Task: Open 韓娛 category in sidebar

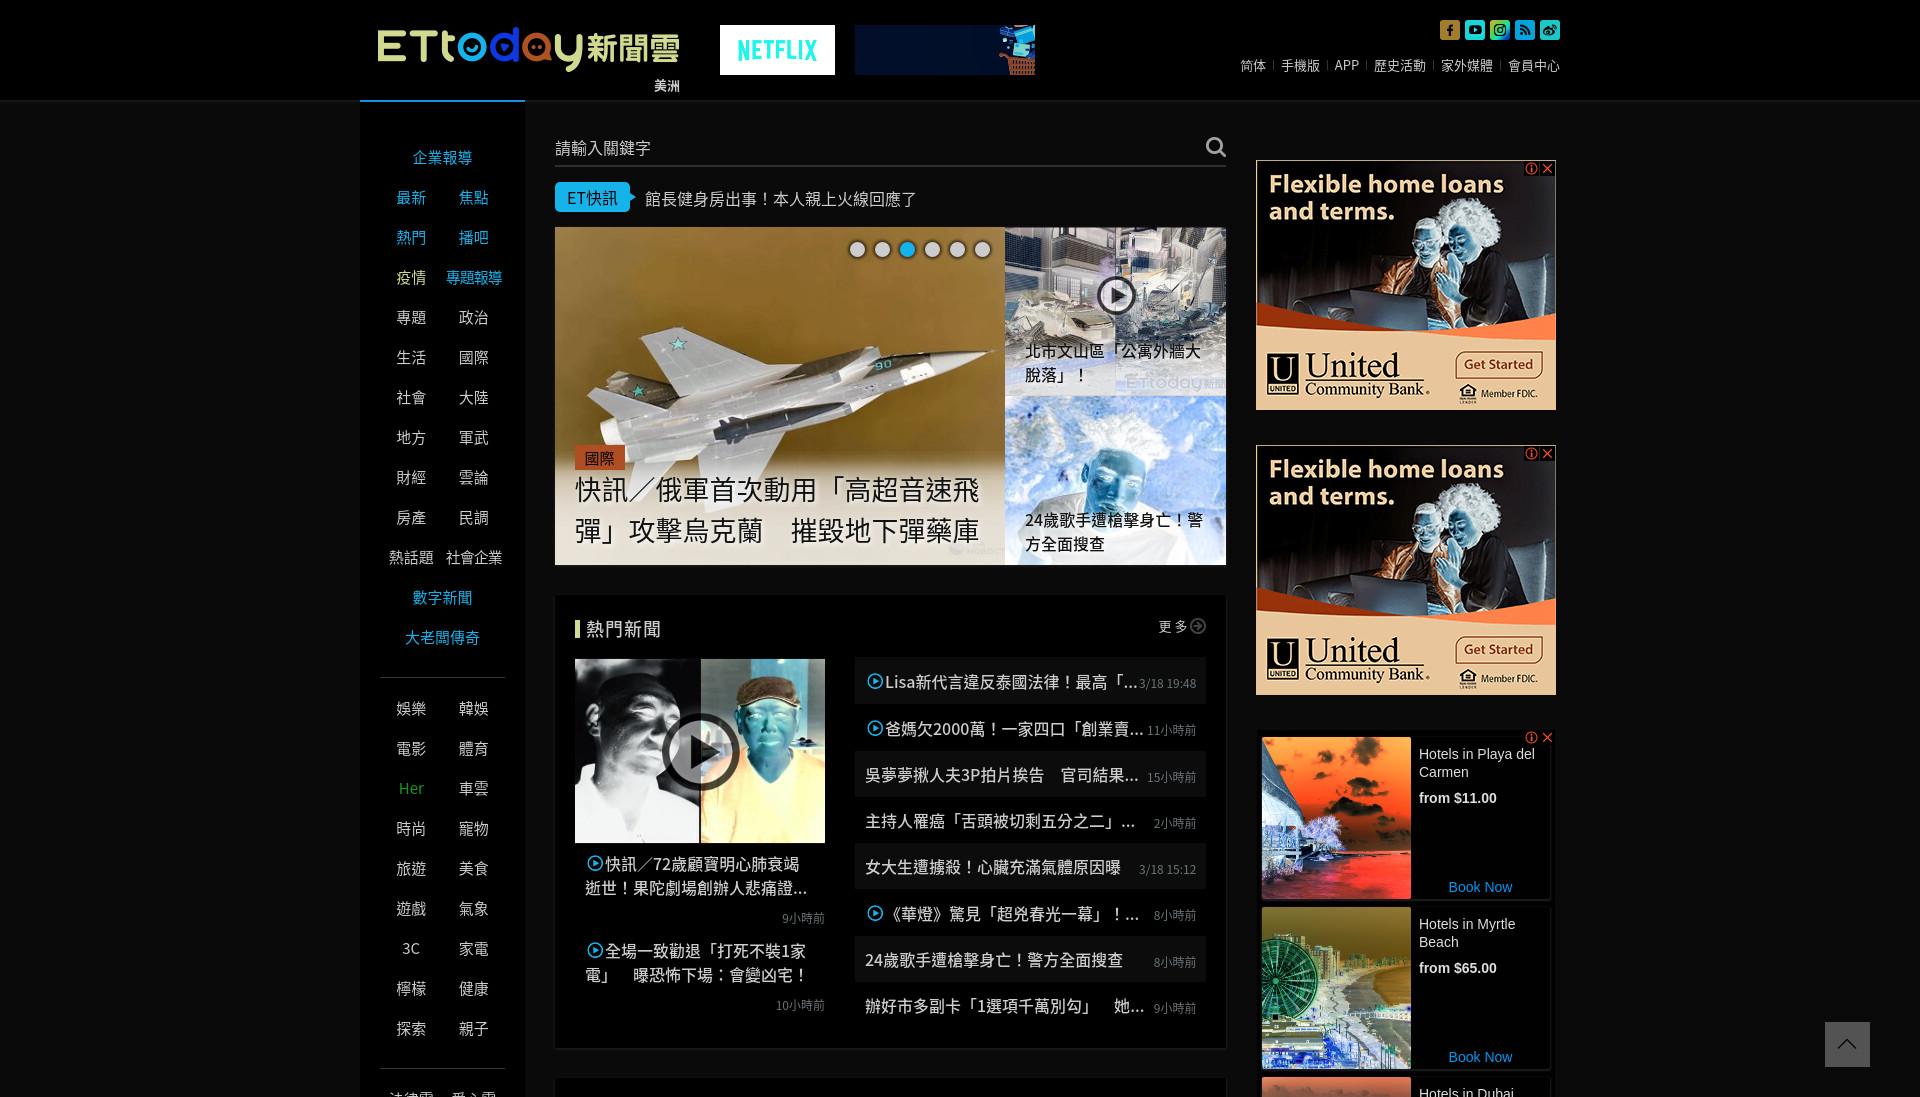Action: click(x=474, y=709)
